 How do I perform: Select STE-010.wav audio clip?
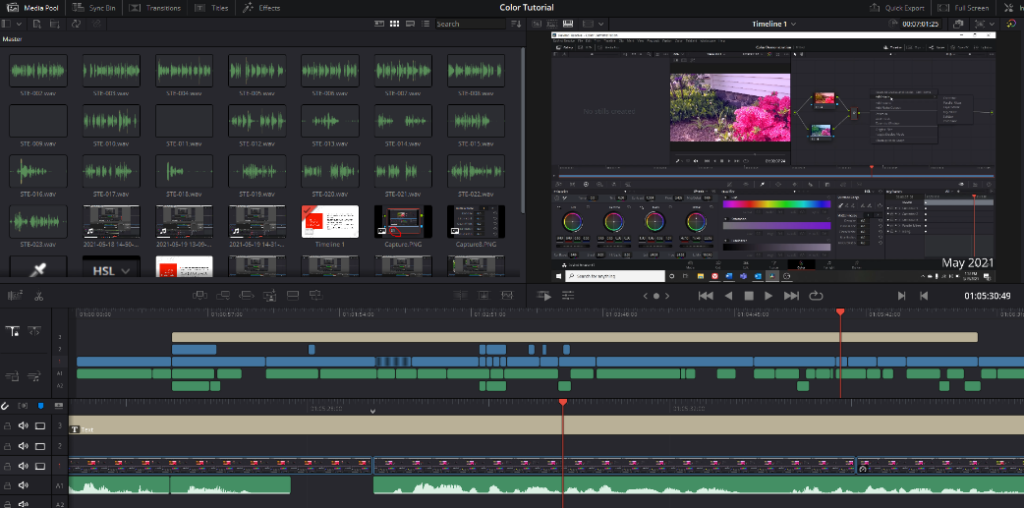click(x=111, y=121)
